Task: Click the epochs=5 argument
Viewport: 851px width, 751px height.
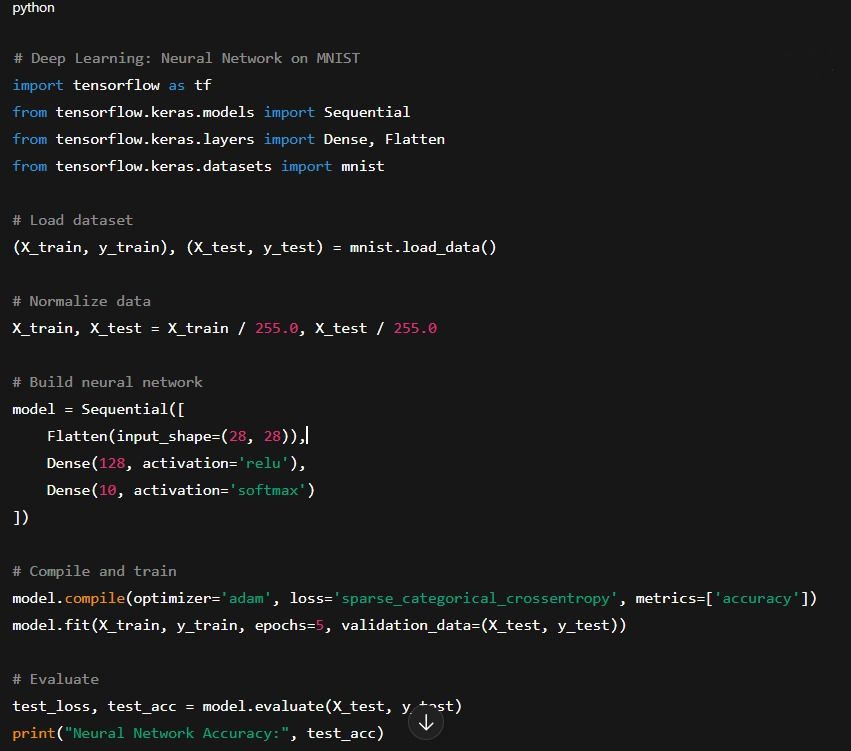Action: 290,626
